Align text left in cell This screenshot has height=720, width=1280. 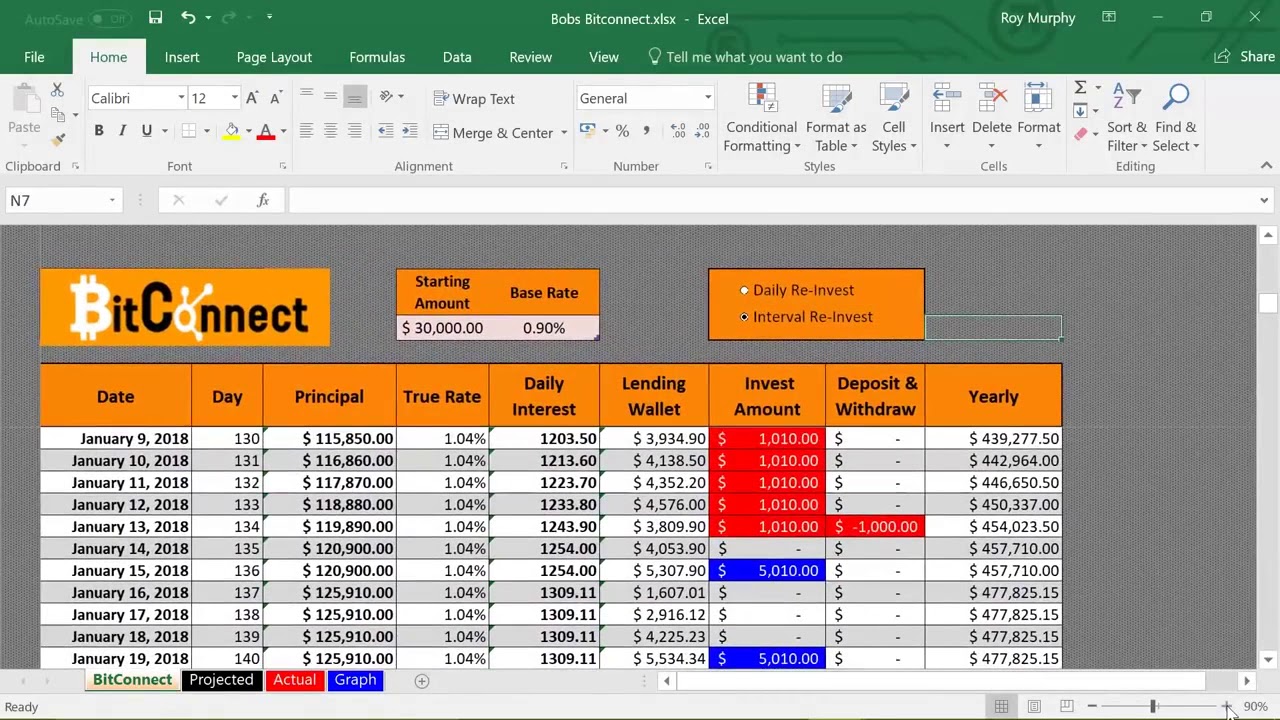[306, 131]
